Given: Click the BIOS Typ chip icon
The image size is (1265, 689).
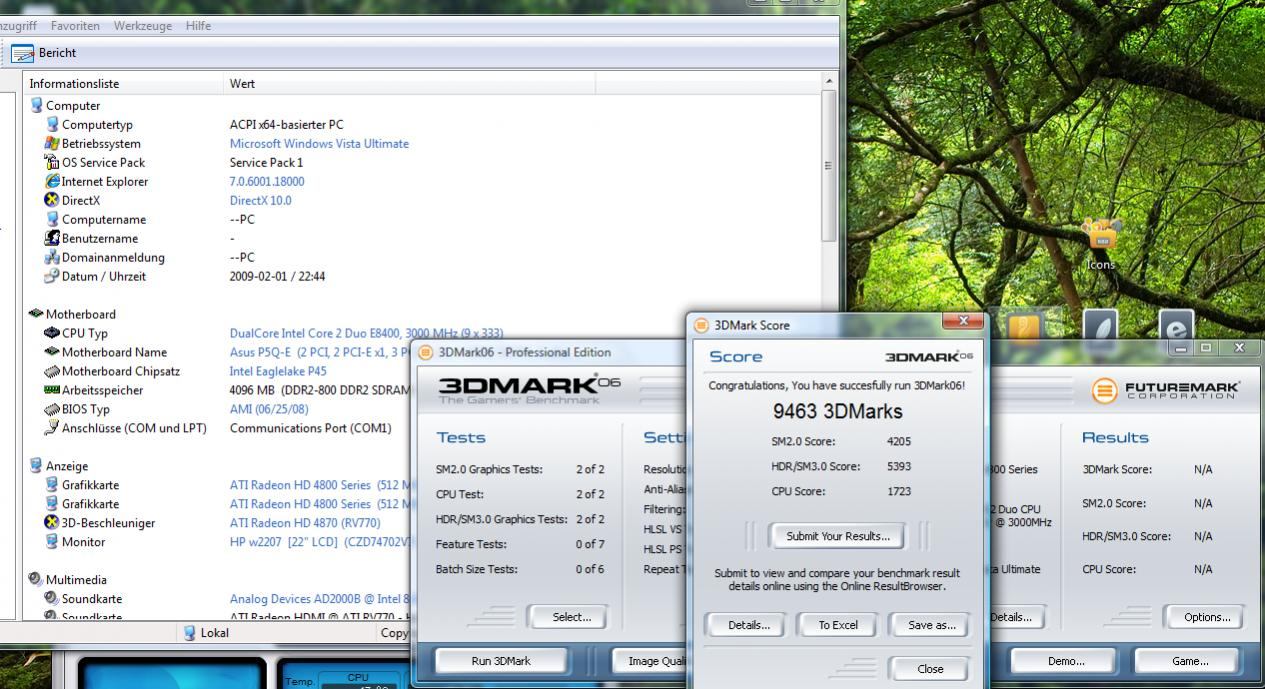Looking at the screenshot, I should point(53,409).
